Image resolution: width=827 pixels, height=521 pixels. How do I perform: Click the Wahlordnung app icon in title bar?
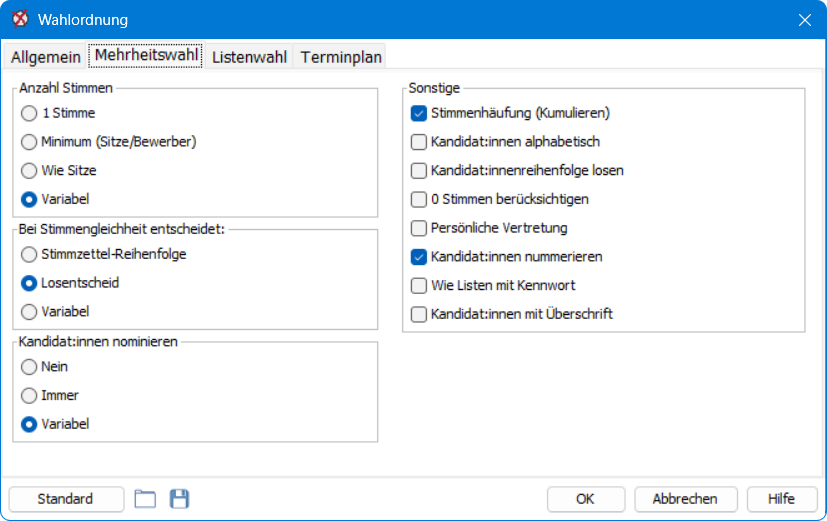[21, 20]
